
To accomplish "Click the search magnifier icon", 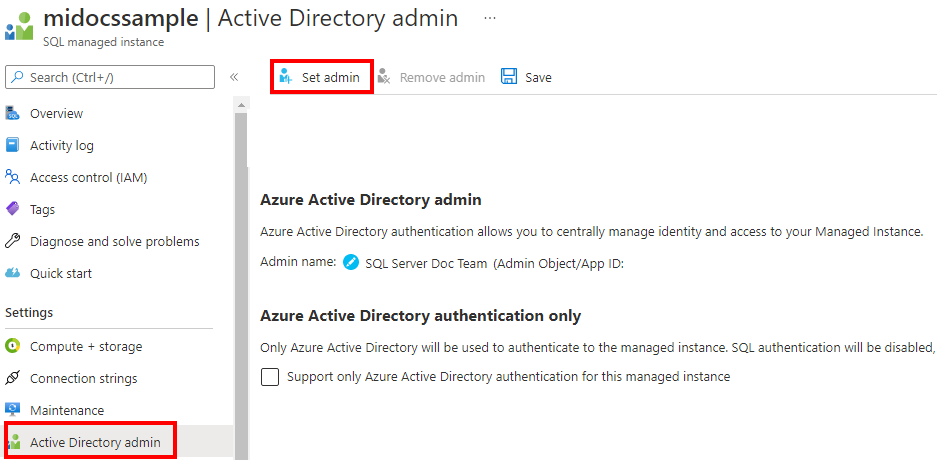I will coord(18,77).
